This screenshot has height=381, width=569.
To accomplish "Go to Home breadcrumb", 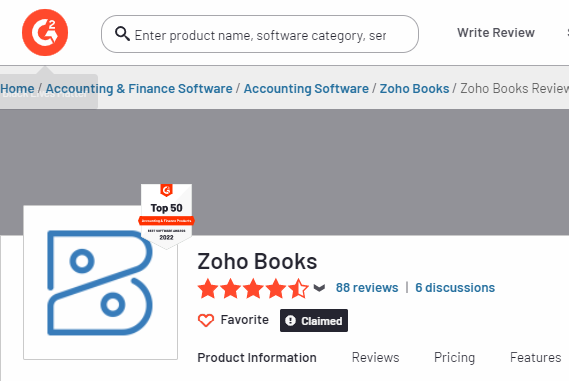I will tap(17, 89).
